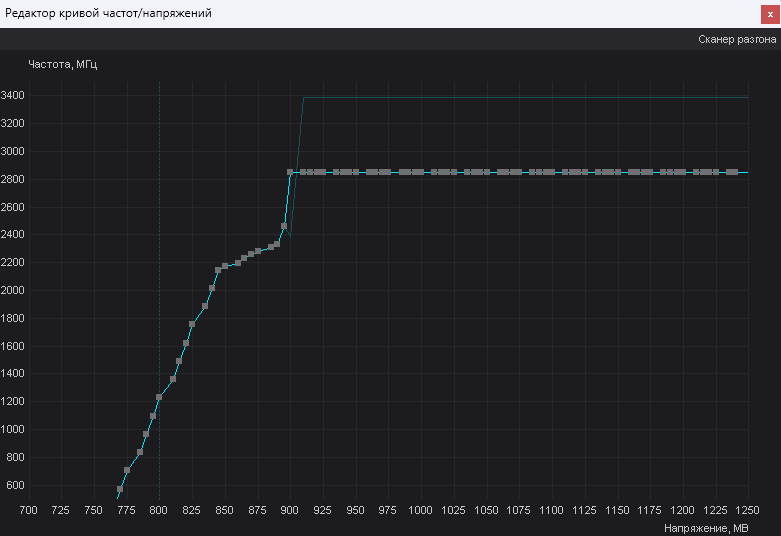781x536 pixels.
Task: Select the curve point at 825 mV
Action: [192, 324]
